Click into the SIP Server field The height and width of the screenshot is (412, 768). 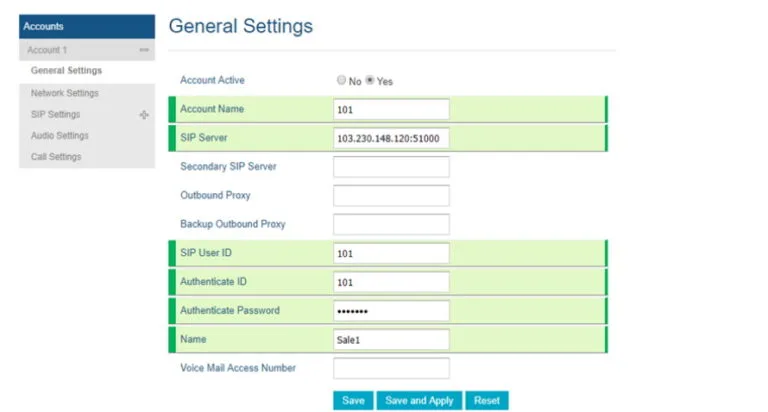[x=391, y=138]
